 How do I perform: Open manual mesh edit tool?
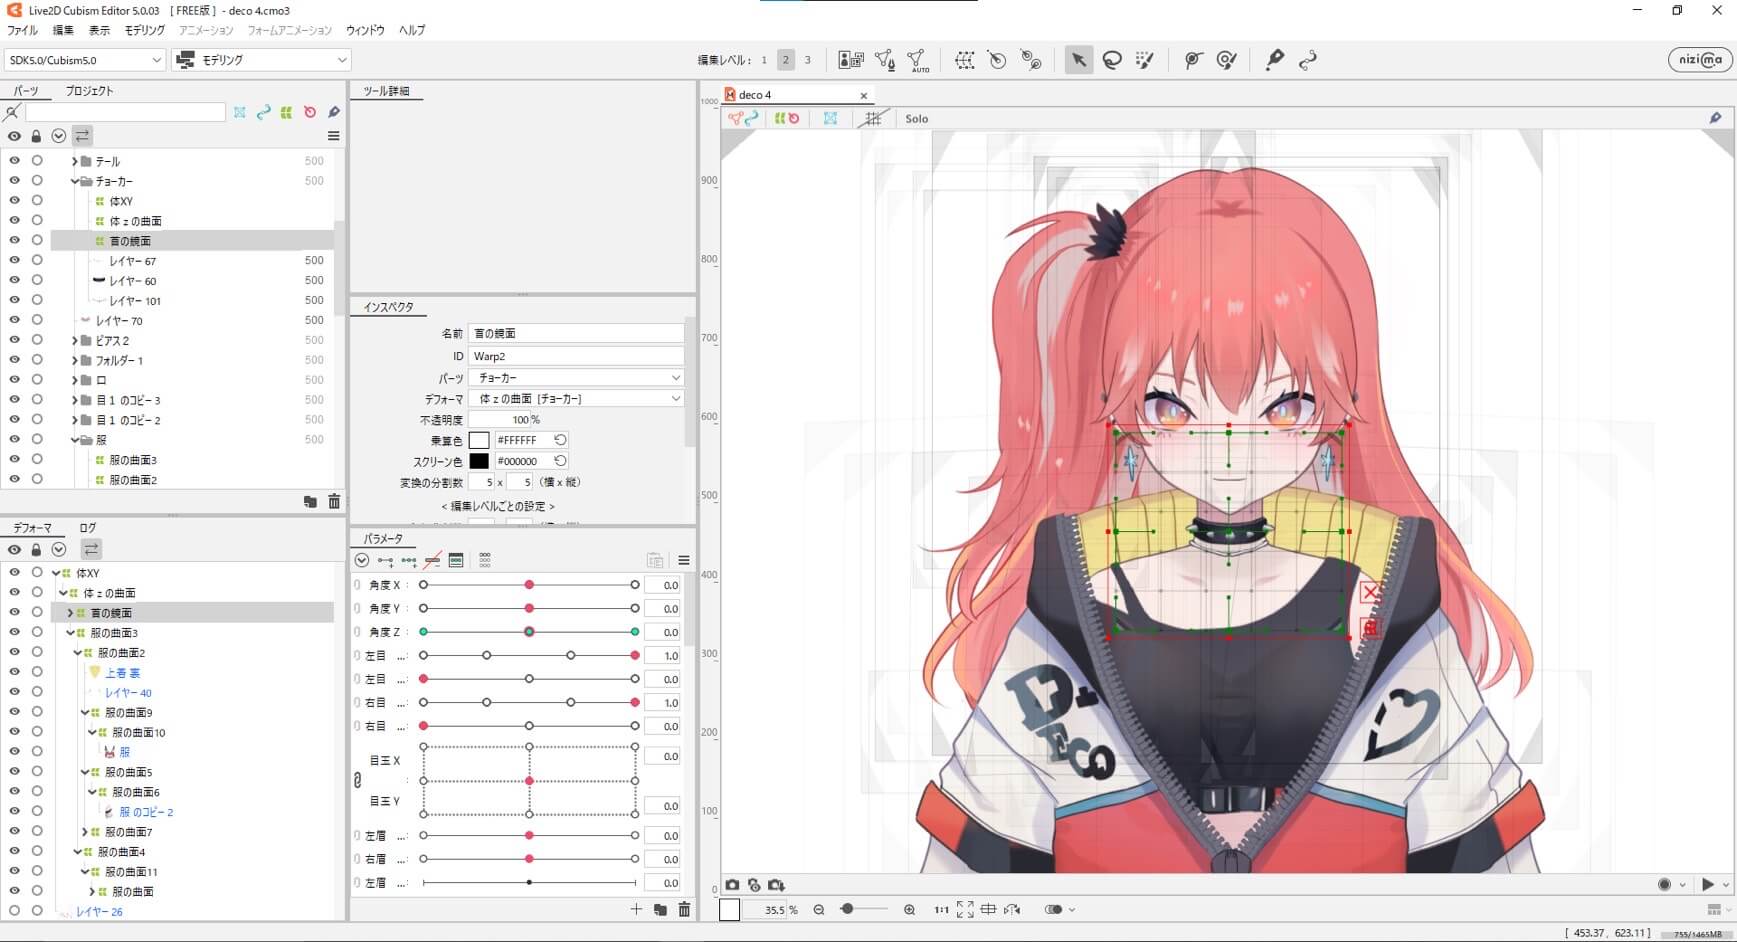884,60
